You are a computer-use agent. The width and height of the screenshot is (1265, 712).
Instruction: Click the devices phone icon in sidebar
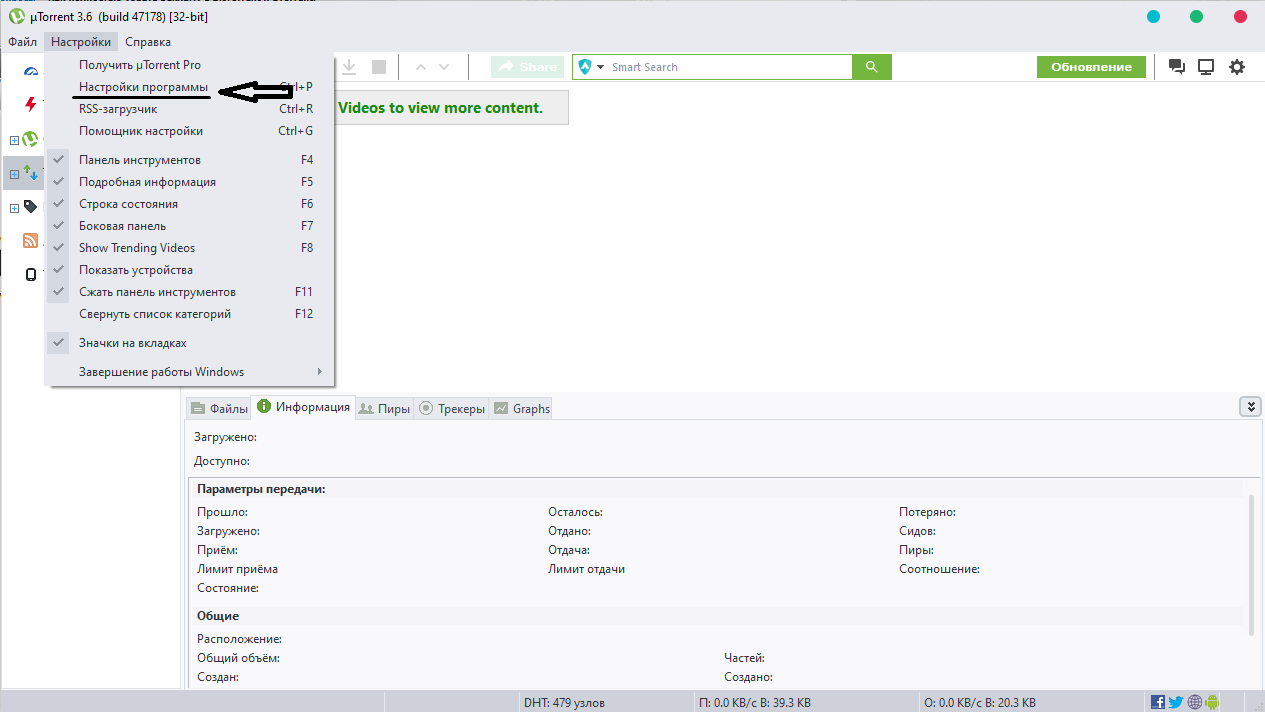[30, 274]
